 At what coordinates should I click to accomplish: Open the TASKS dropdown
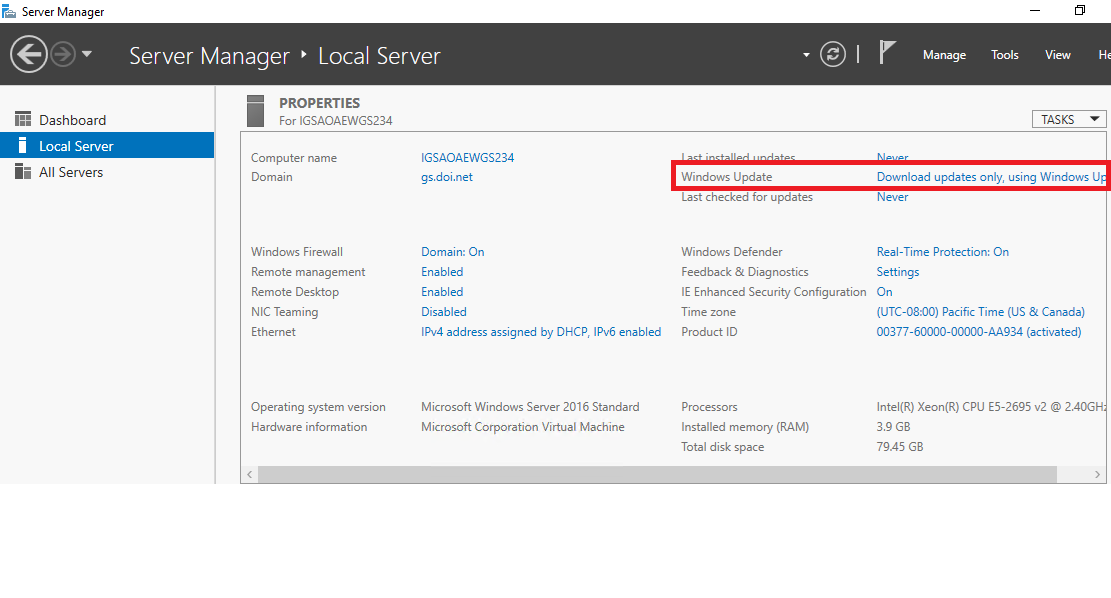pyautogui.click(x=1068, y=119)
